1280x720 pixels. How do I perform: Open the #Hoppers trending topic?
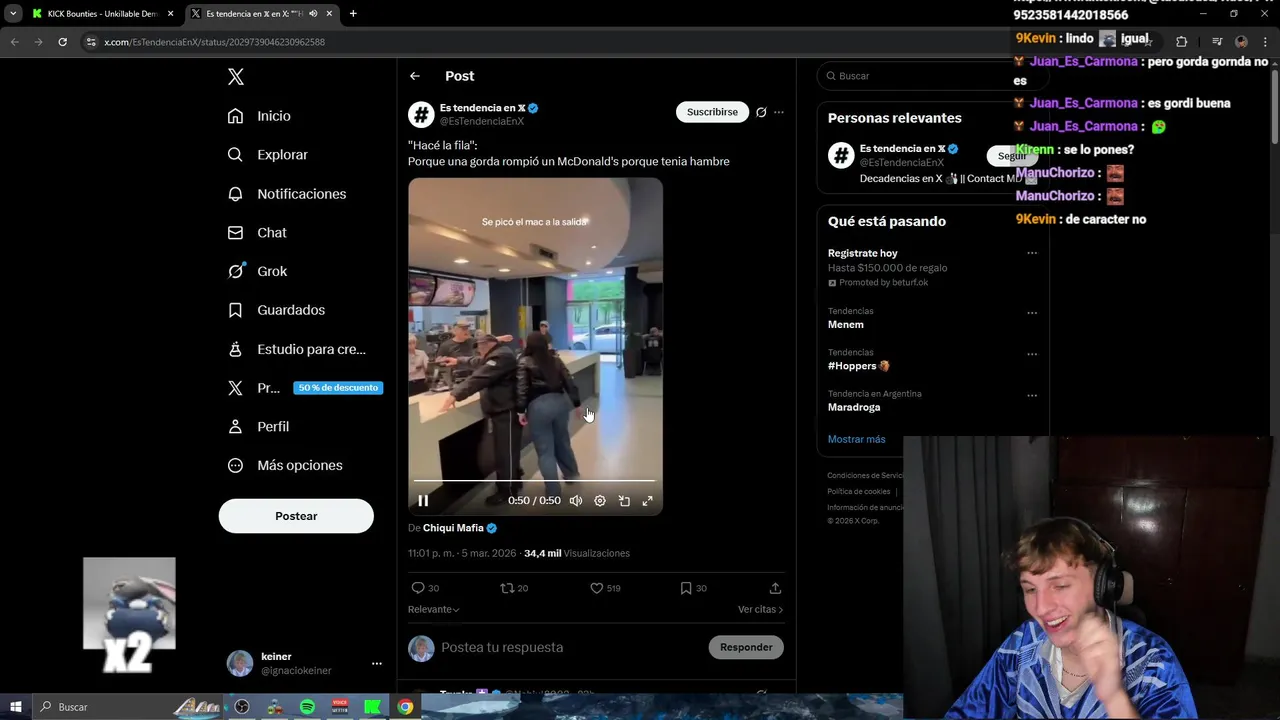click(x=858, y=366)
